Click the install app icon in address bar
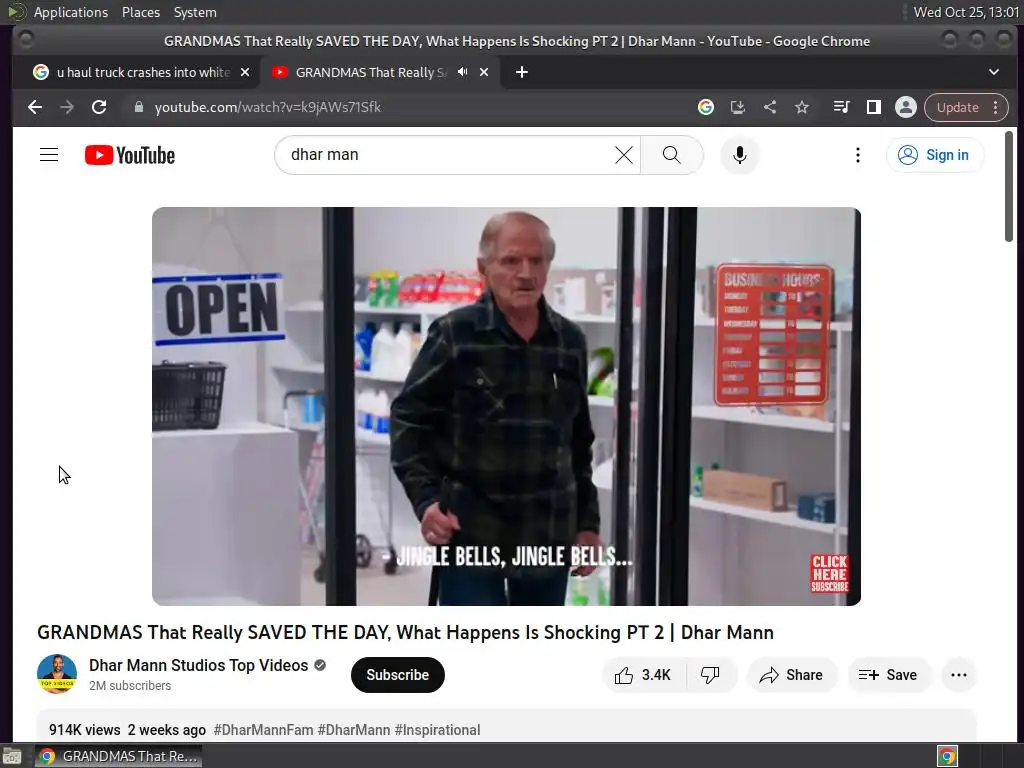 pos(737,107)
